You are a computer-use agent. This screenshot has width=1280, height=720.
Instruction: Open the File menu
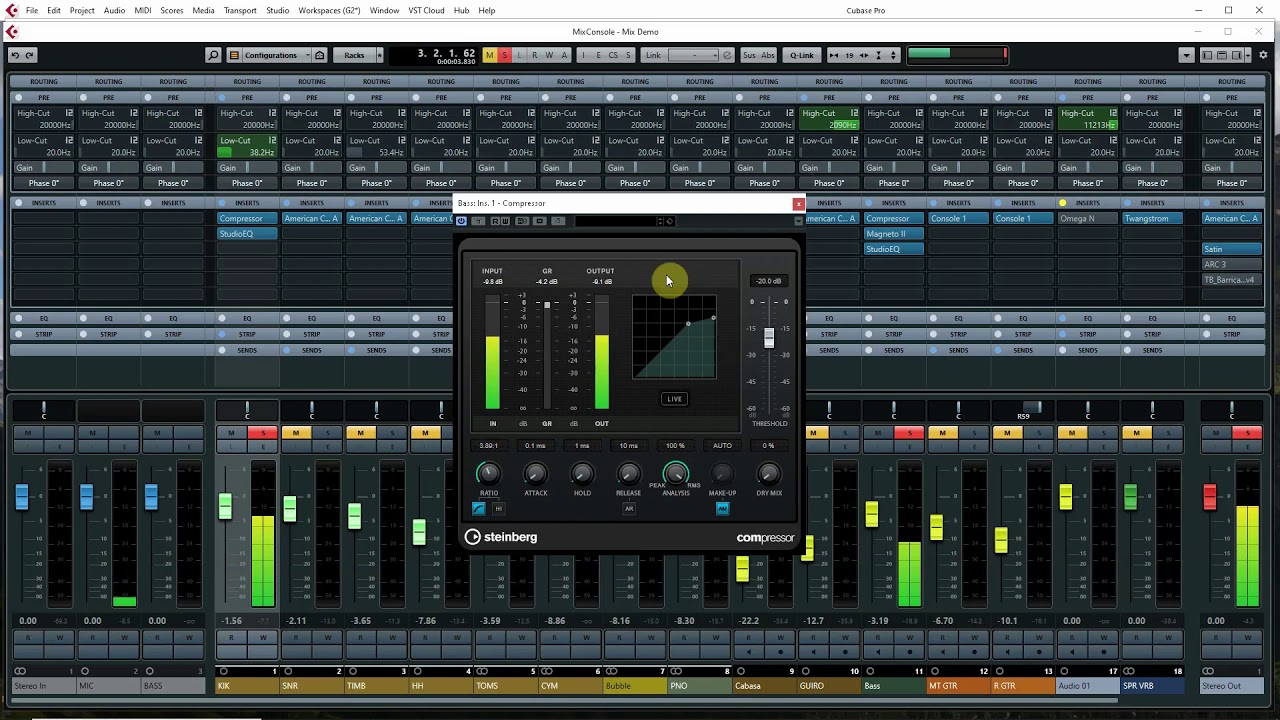pyautogui.click(x=32, y=10)
